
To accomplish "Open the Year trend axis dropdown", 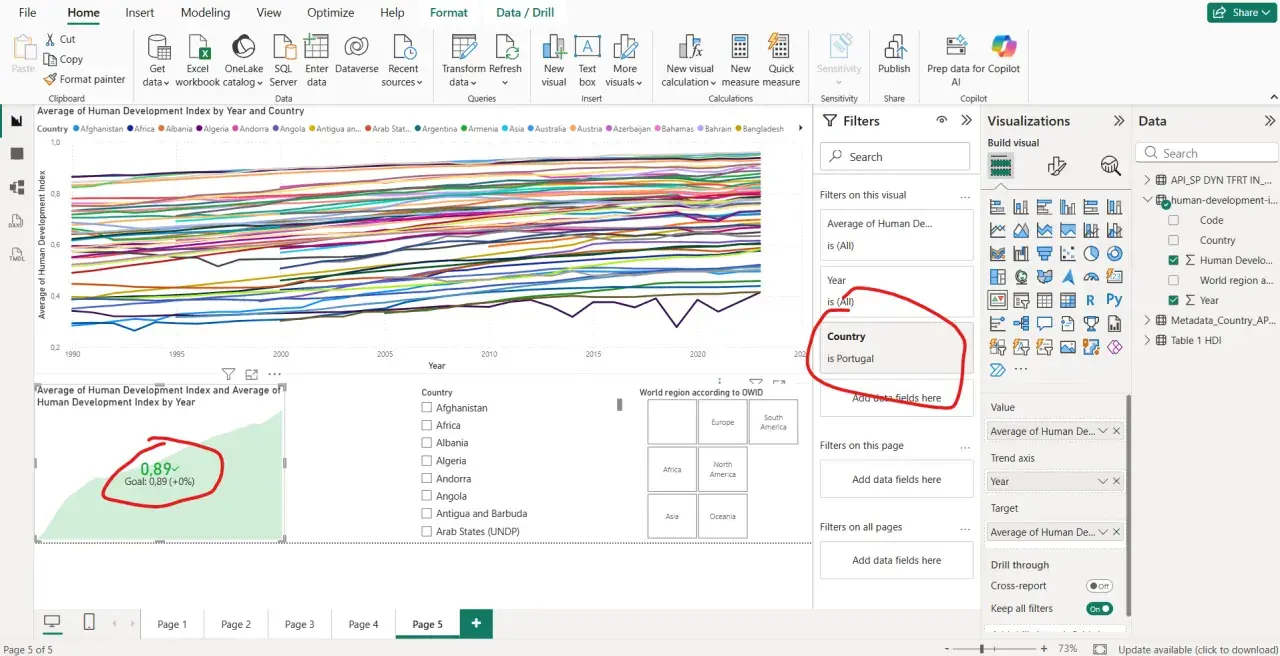I will click(x=1103, y=481).
